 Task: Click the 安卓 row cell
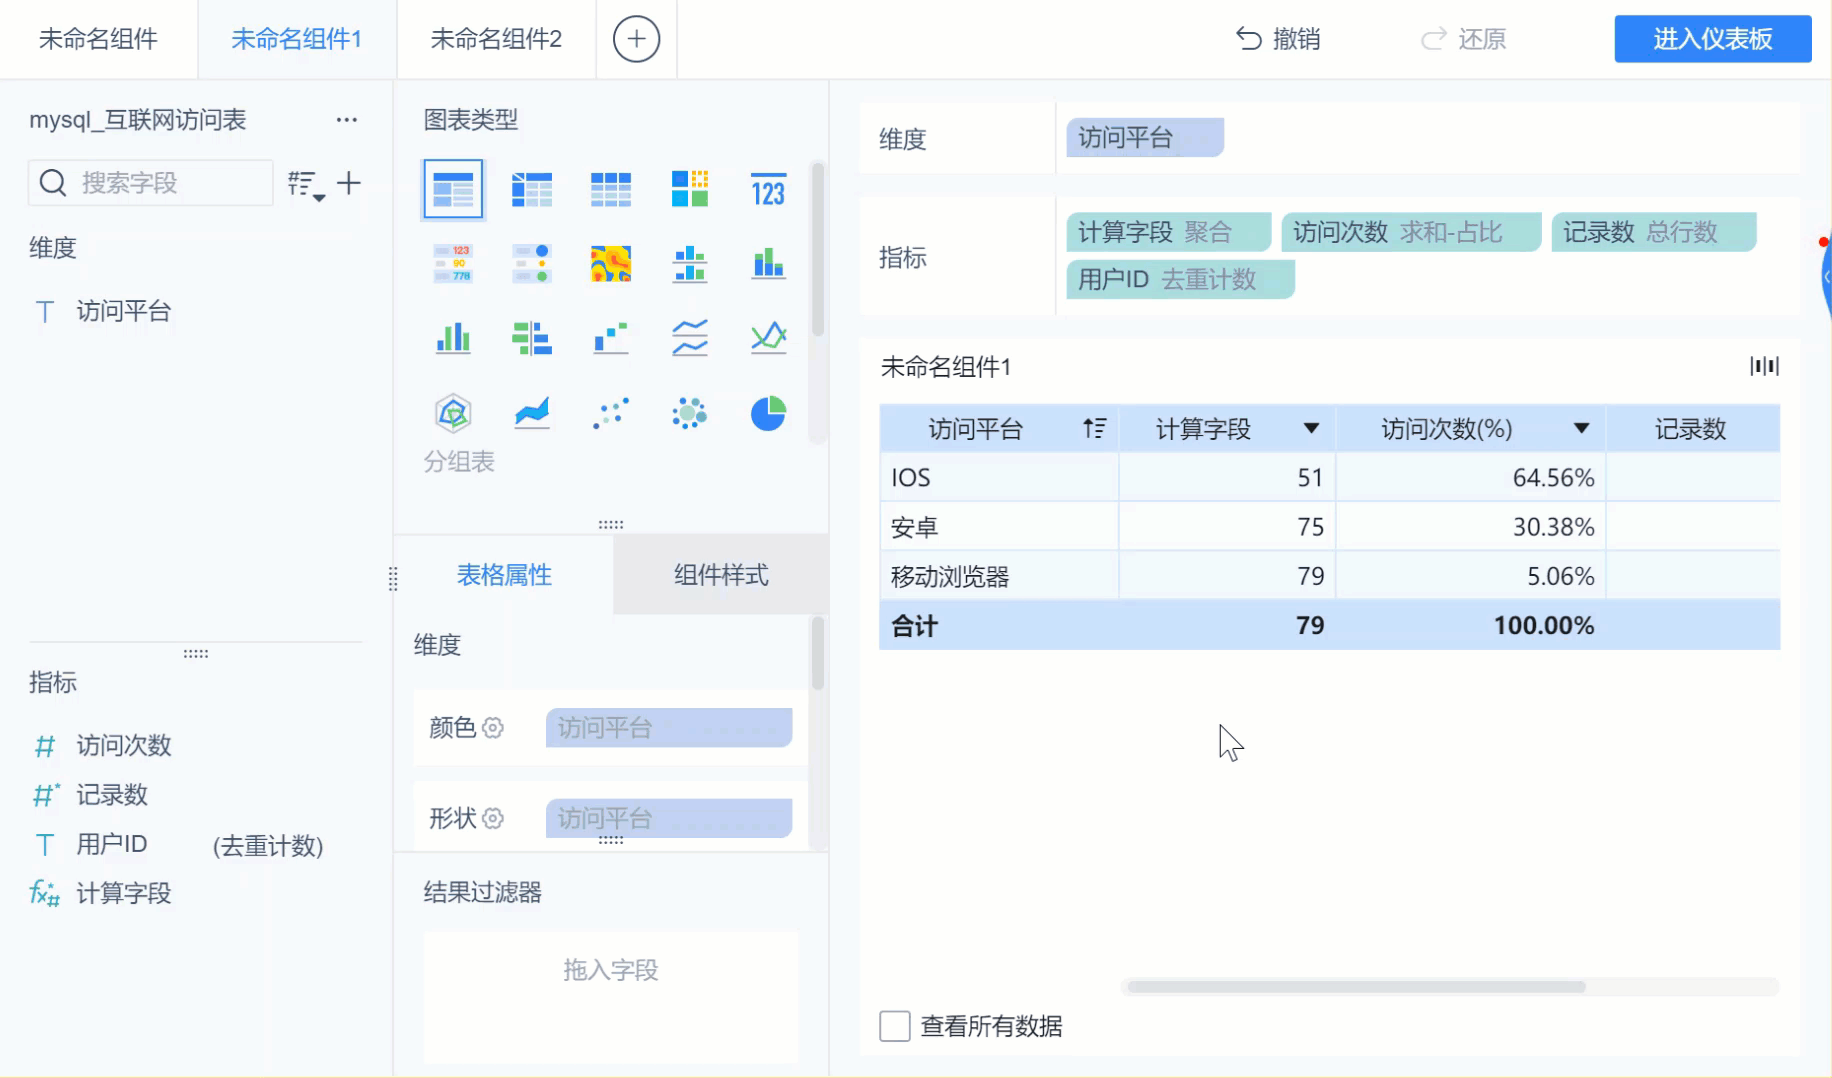click(998, 527)
